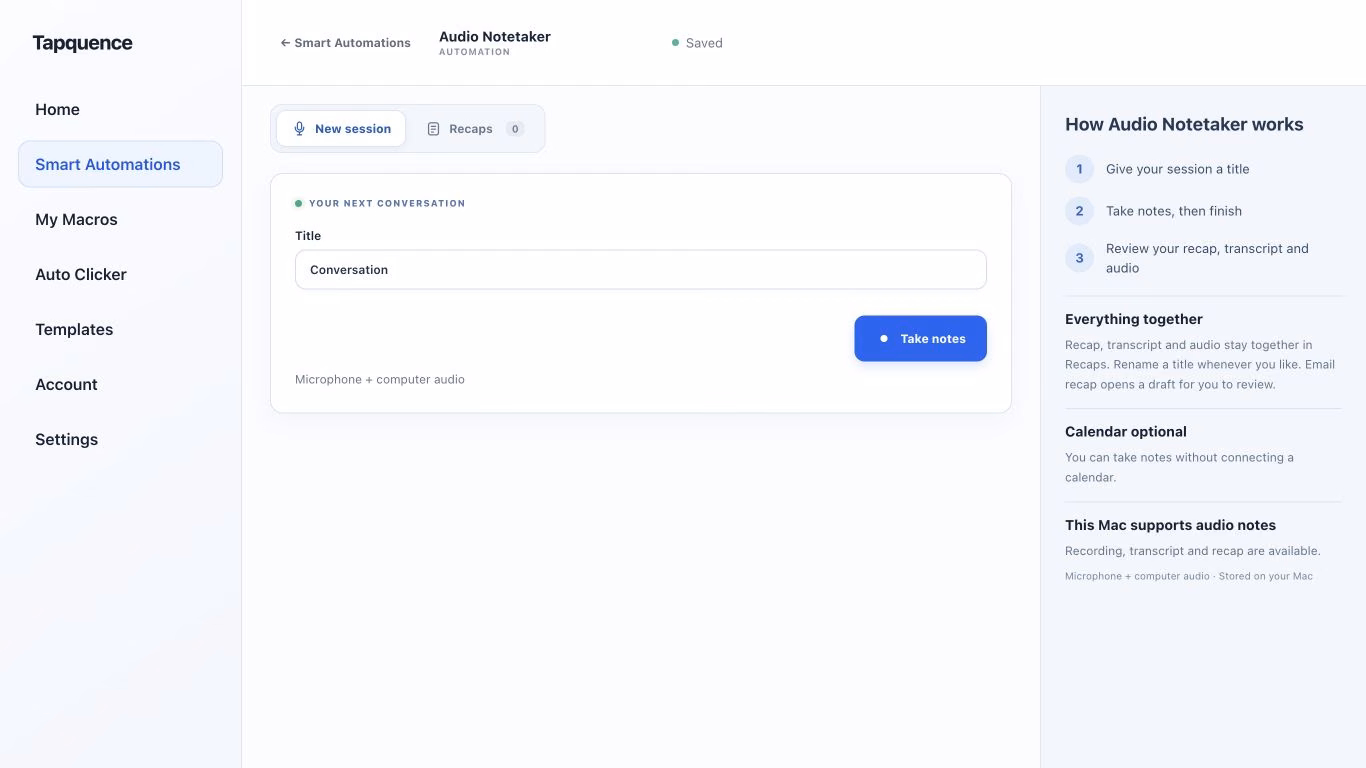Click the 'How Audio Notetaker works' heading
The image size is (1366, 768).
point(1184,125)
